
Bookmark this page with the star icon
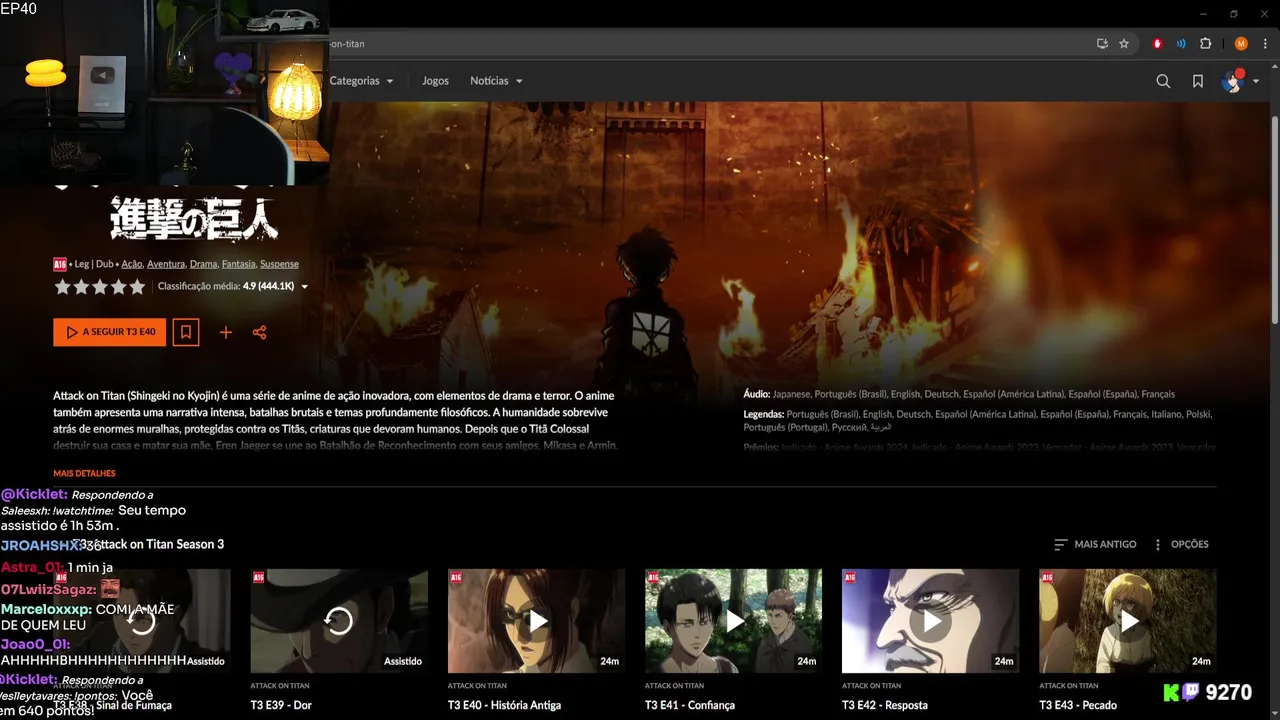pos(1124,44)
